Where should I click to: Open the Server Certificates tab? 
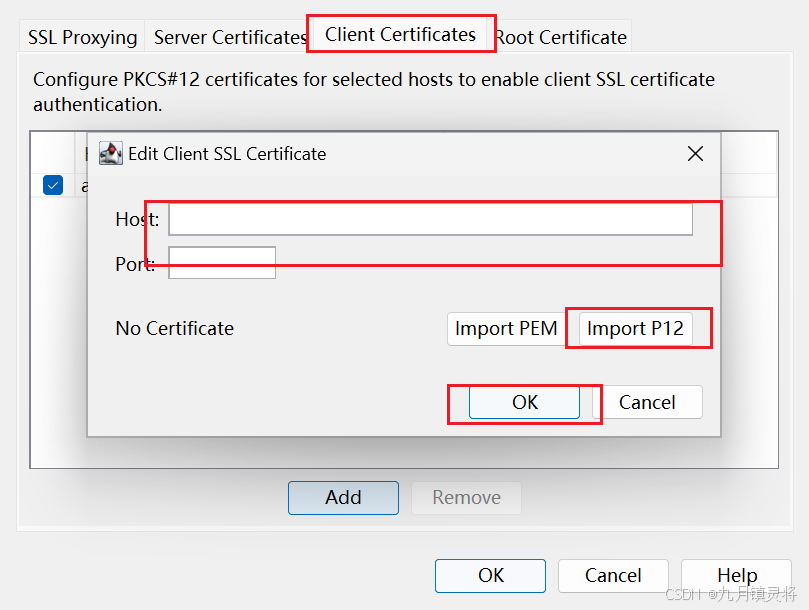point(229,37)
